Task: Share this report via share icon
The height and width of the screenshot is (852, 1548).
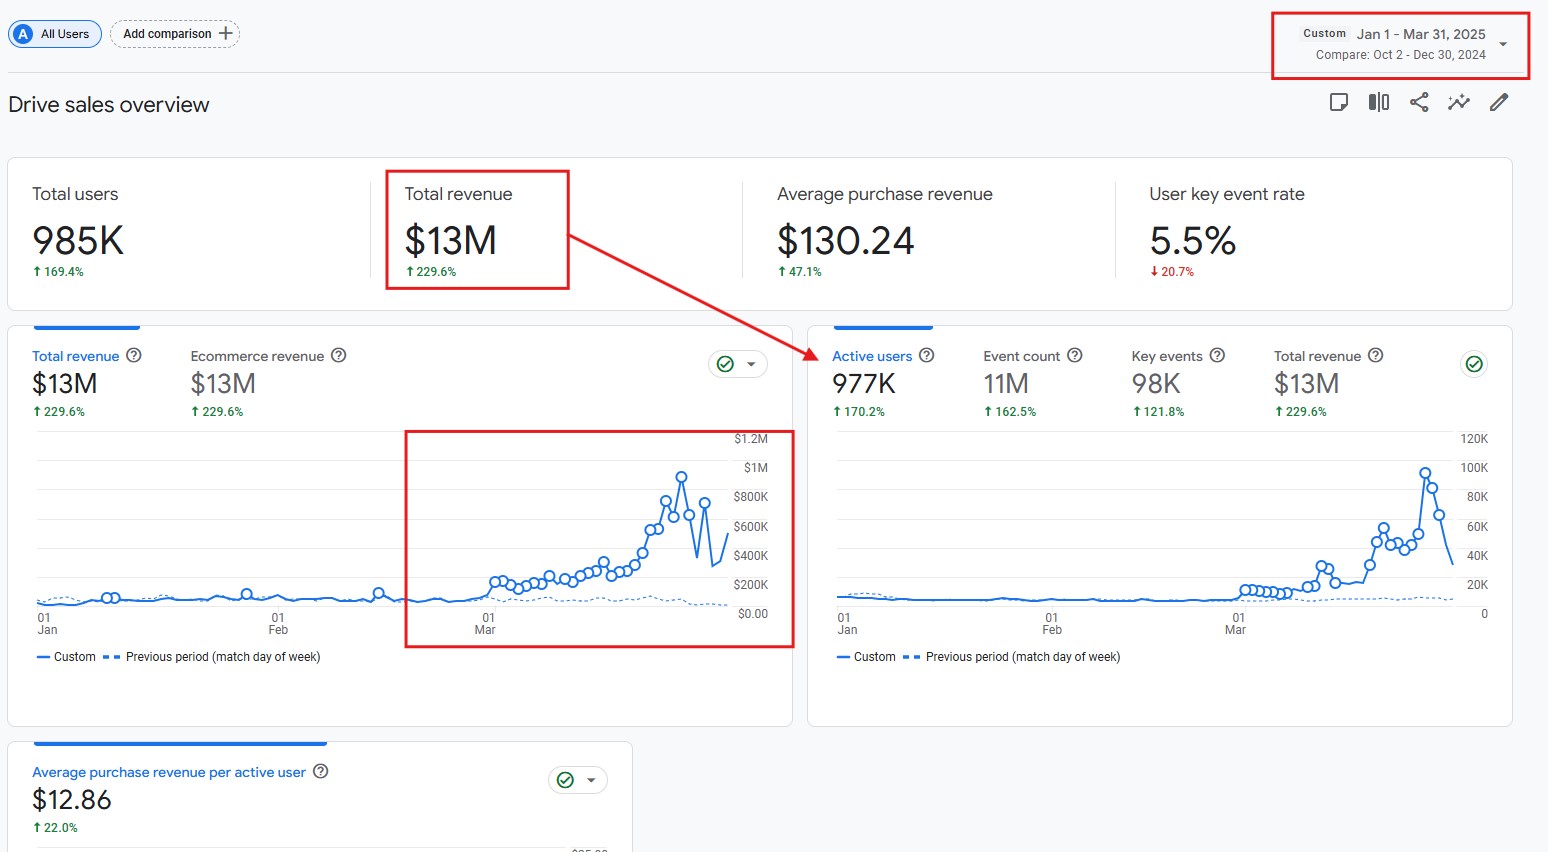Action: 1419,102
